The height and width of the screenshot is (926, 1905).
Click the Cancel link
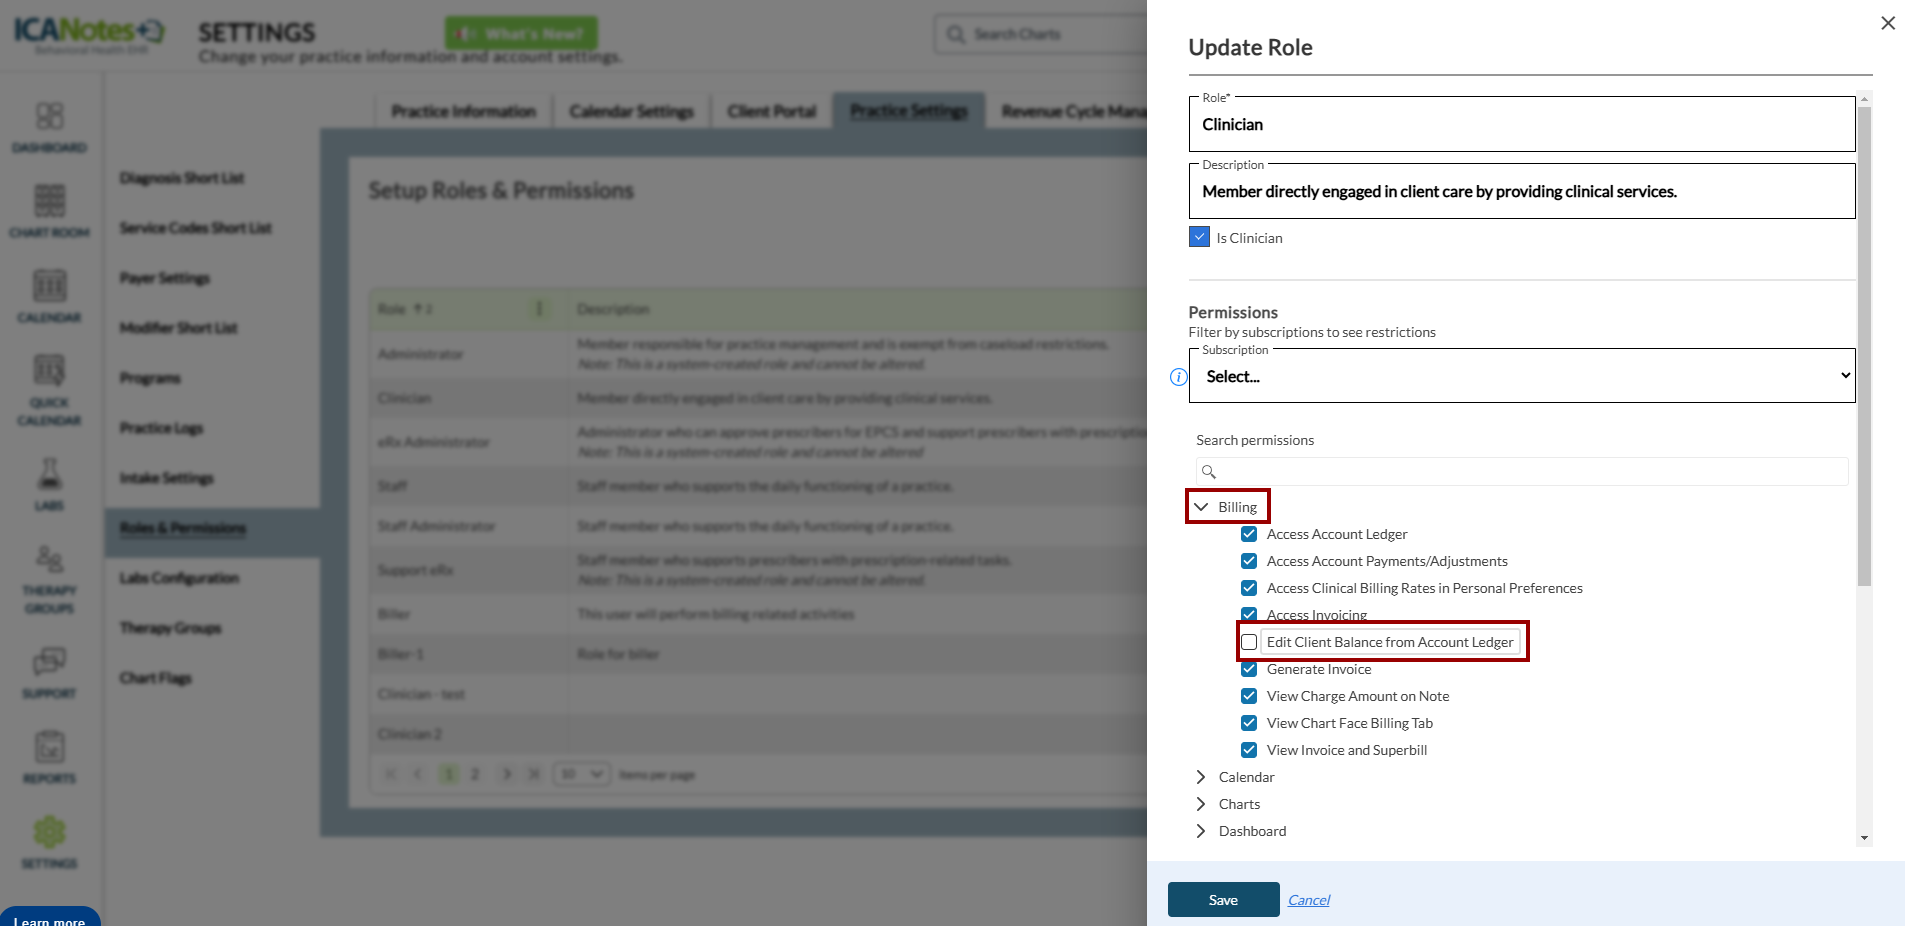tap(1309, 900)
